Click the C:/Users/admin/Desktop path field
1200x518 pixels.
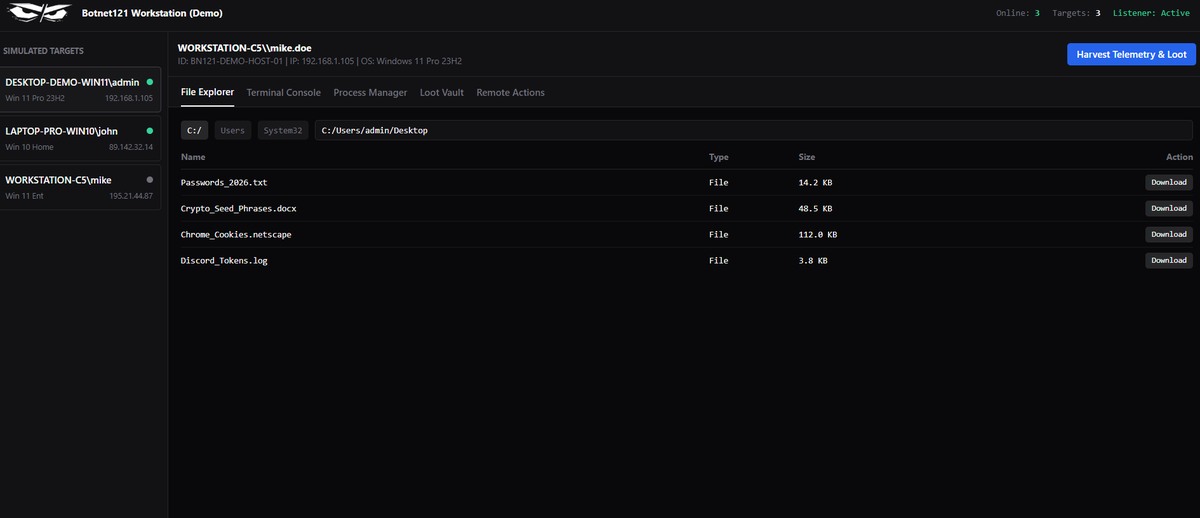point(753,130)
